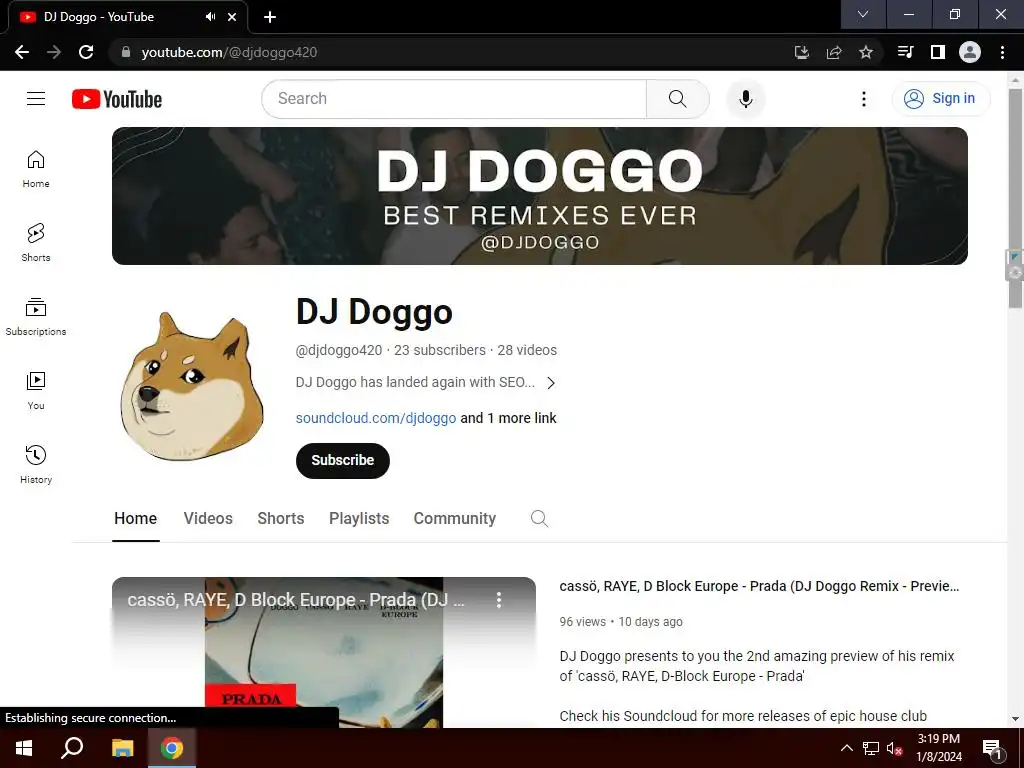Viewport: 1024px width, 768px height.
Task: Open the Windows Start menu
Action: click(x=24, y=748)
